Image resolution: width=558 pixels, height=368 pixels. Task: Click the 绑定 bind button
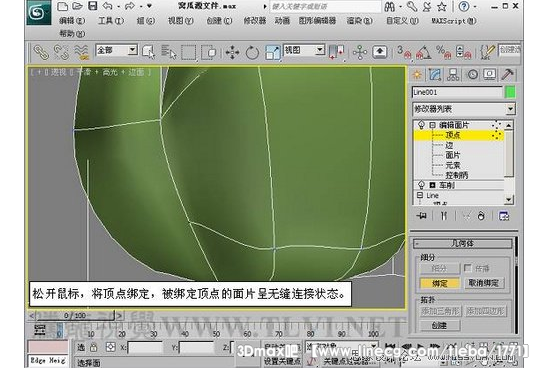(439, 283)
